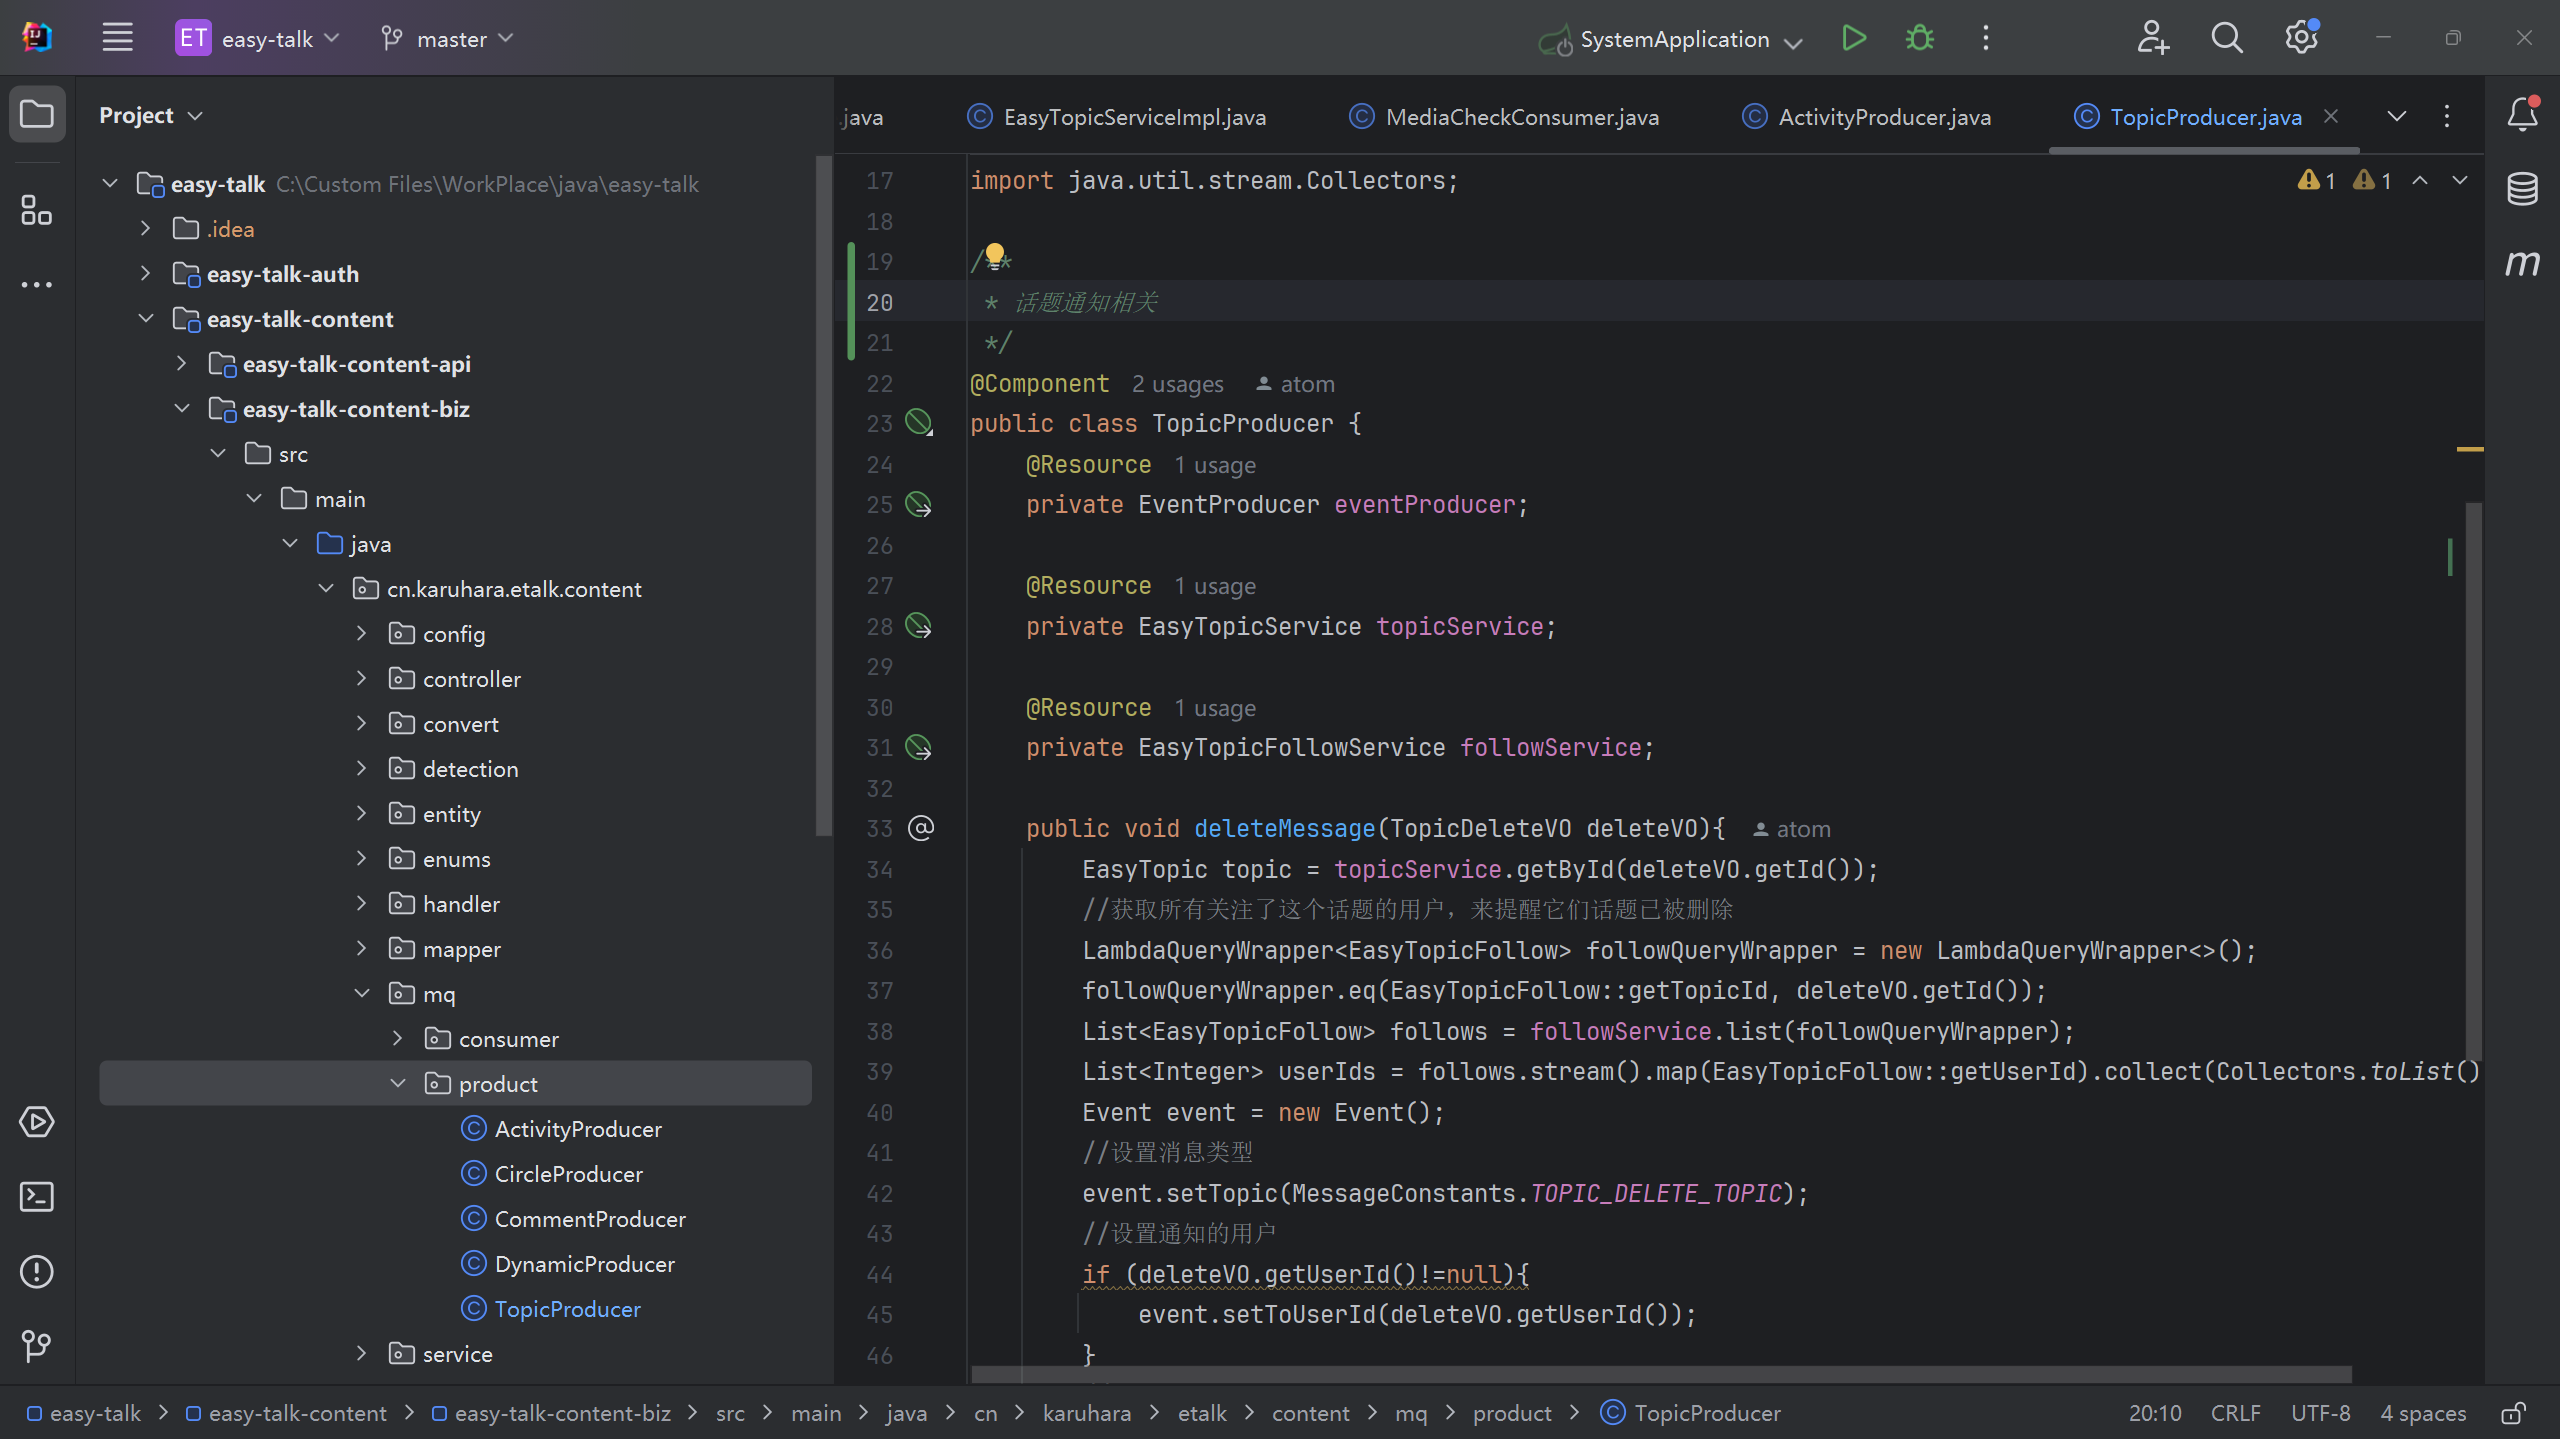2560x1440 pixels.
Task: Run SystemApplication with the green play icon
Action: click(x=1853, y=39)
